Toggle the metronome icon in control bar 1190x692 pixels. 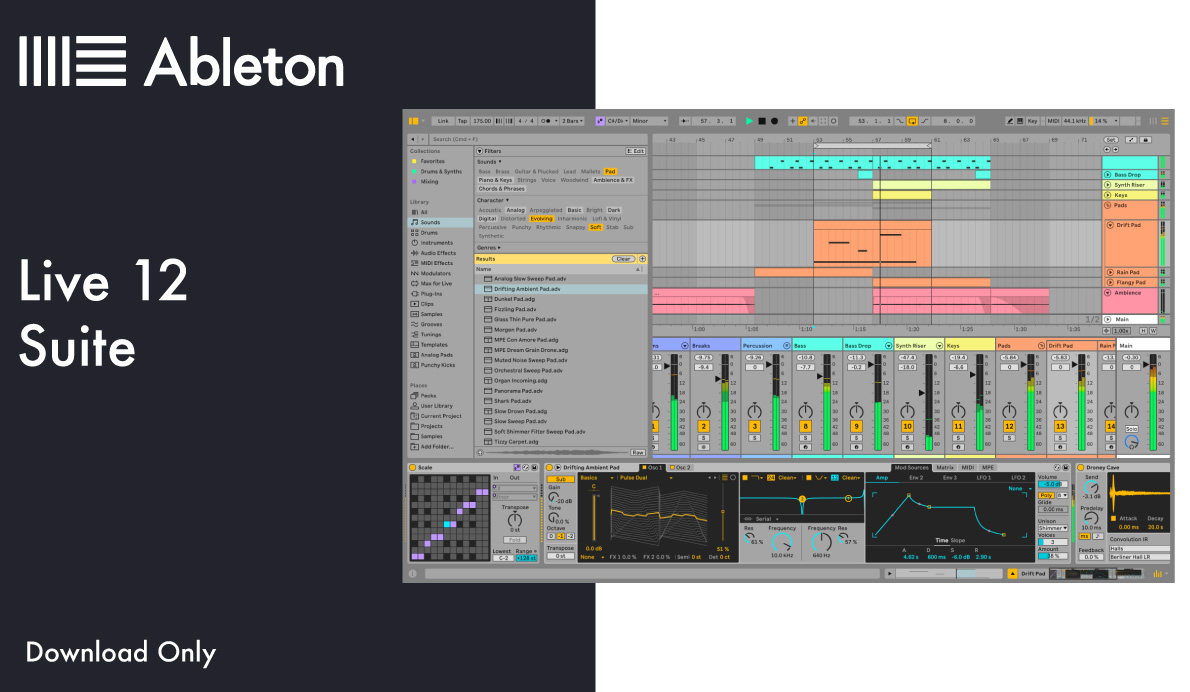[x=546, y=121]
